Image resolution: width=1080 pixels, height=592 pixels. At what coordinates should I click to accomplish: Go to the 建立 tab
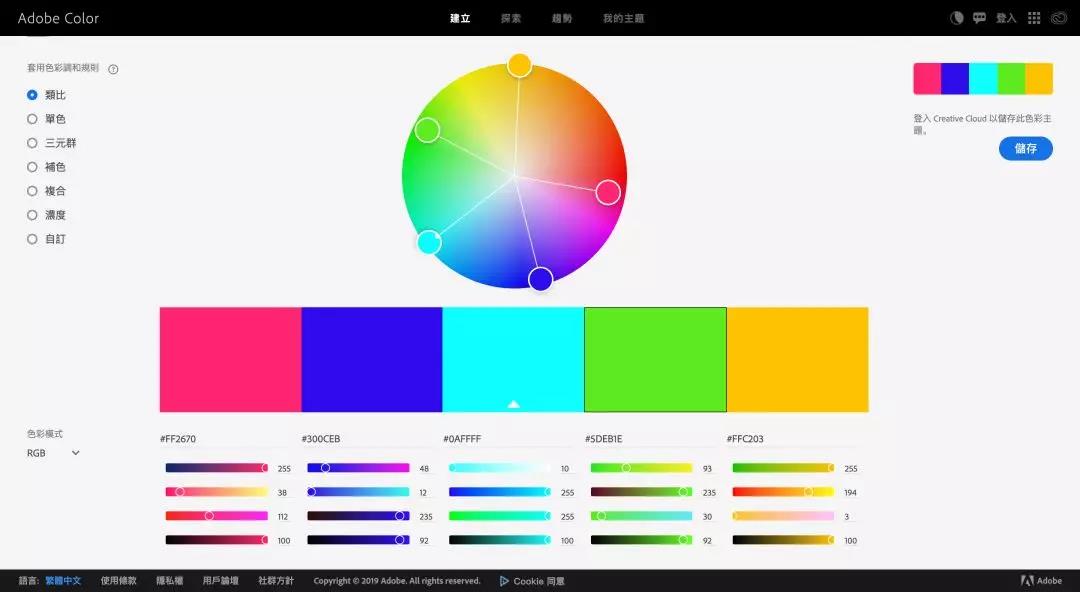pos(460,18)
